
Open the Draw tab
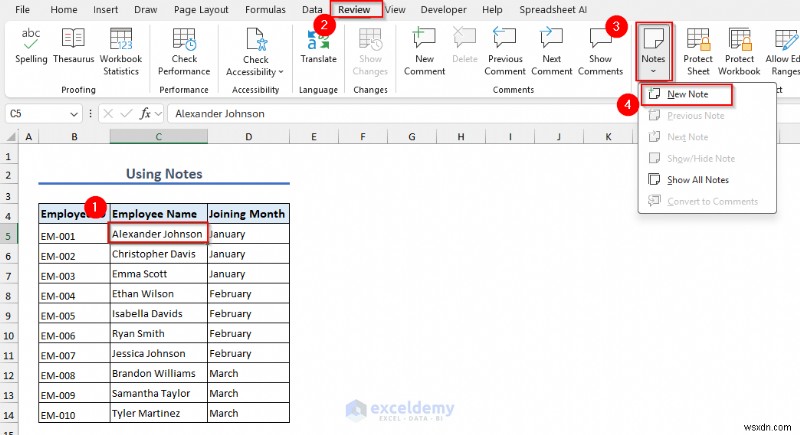[145, 10]
